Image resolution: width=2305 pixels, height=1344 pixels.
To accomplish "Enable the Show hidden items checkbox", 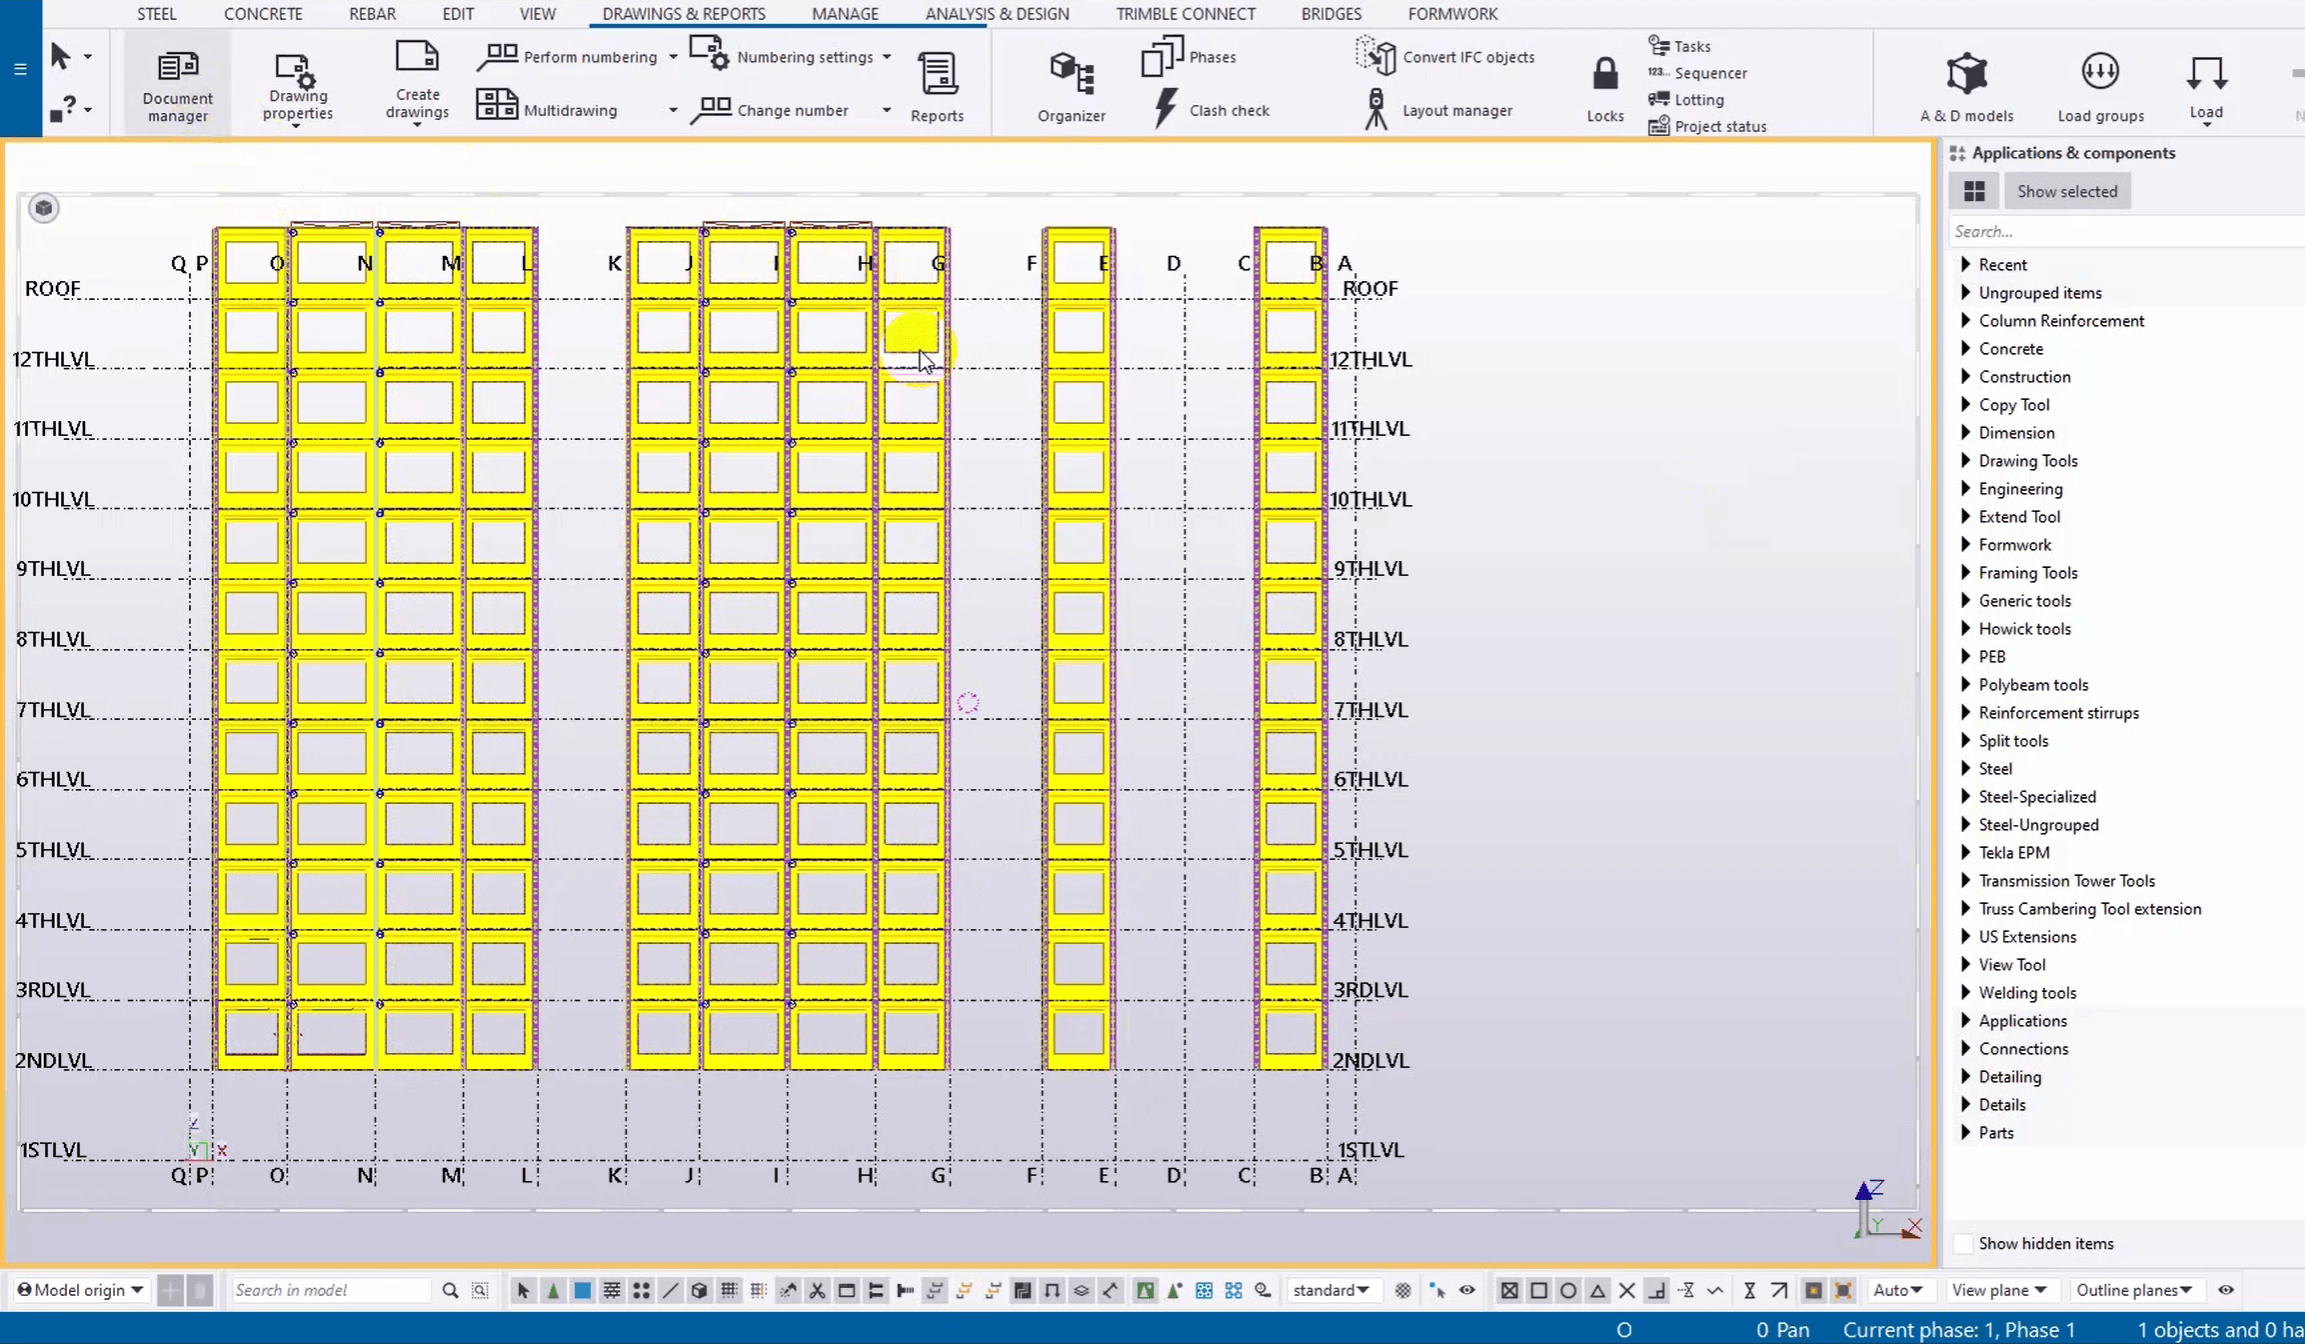I will click(x=1963, y=1243).
